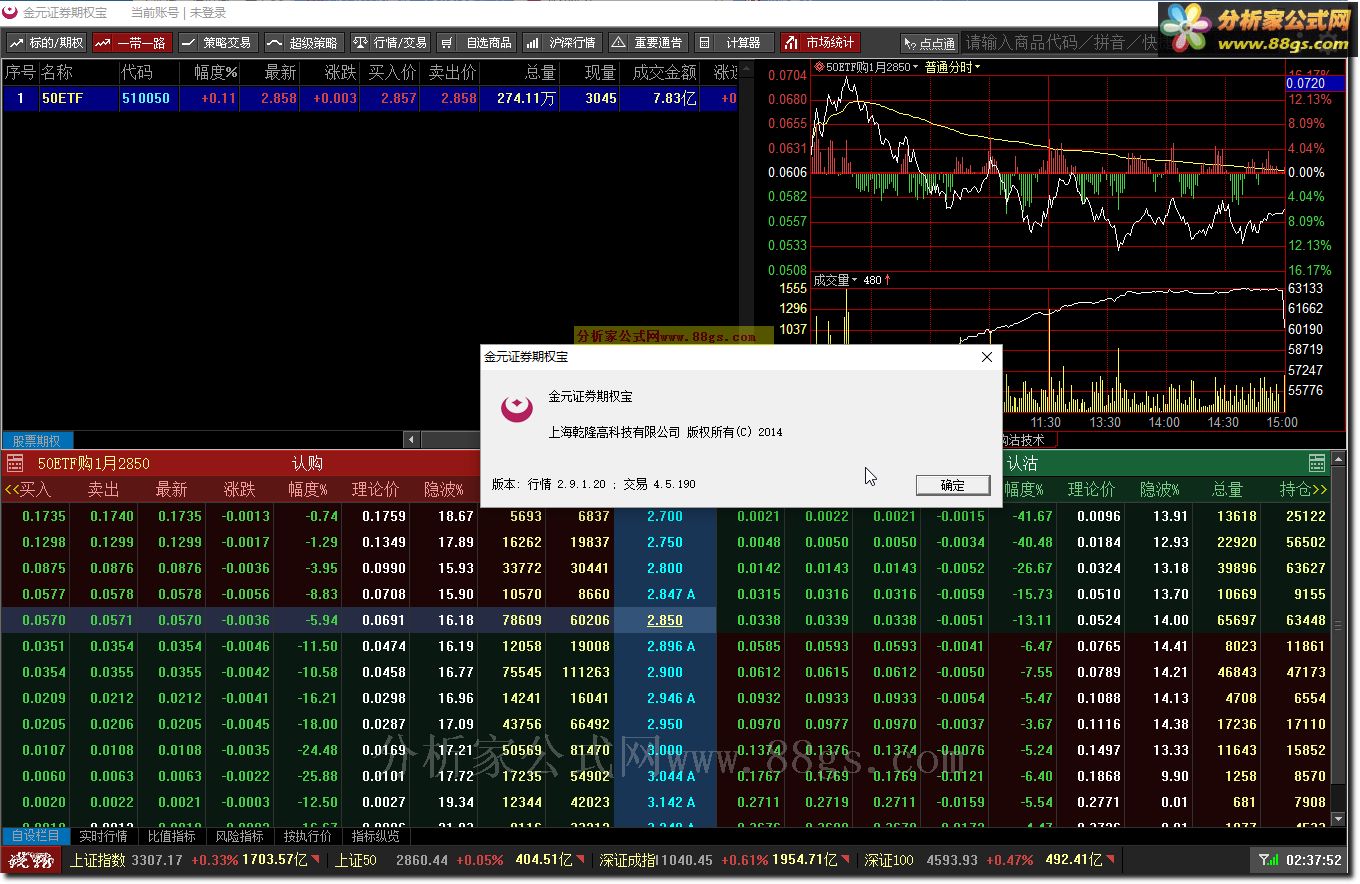The image size is (1360, 884).
Task: Select the 2.700 strike price row
Action: point(665,516)
